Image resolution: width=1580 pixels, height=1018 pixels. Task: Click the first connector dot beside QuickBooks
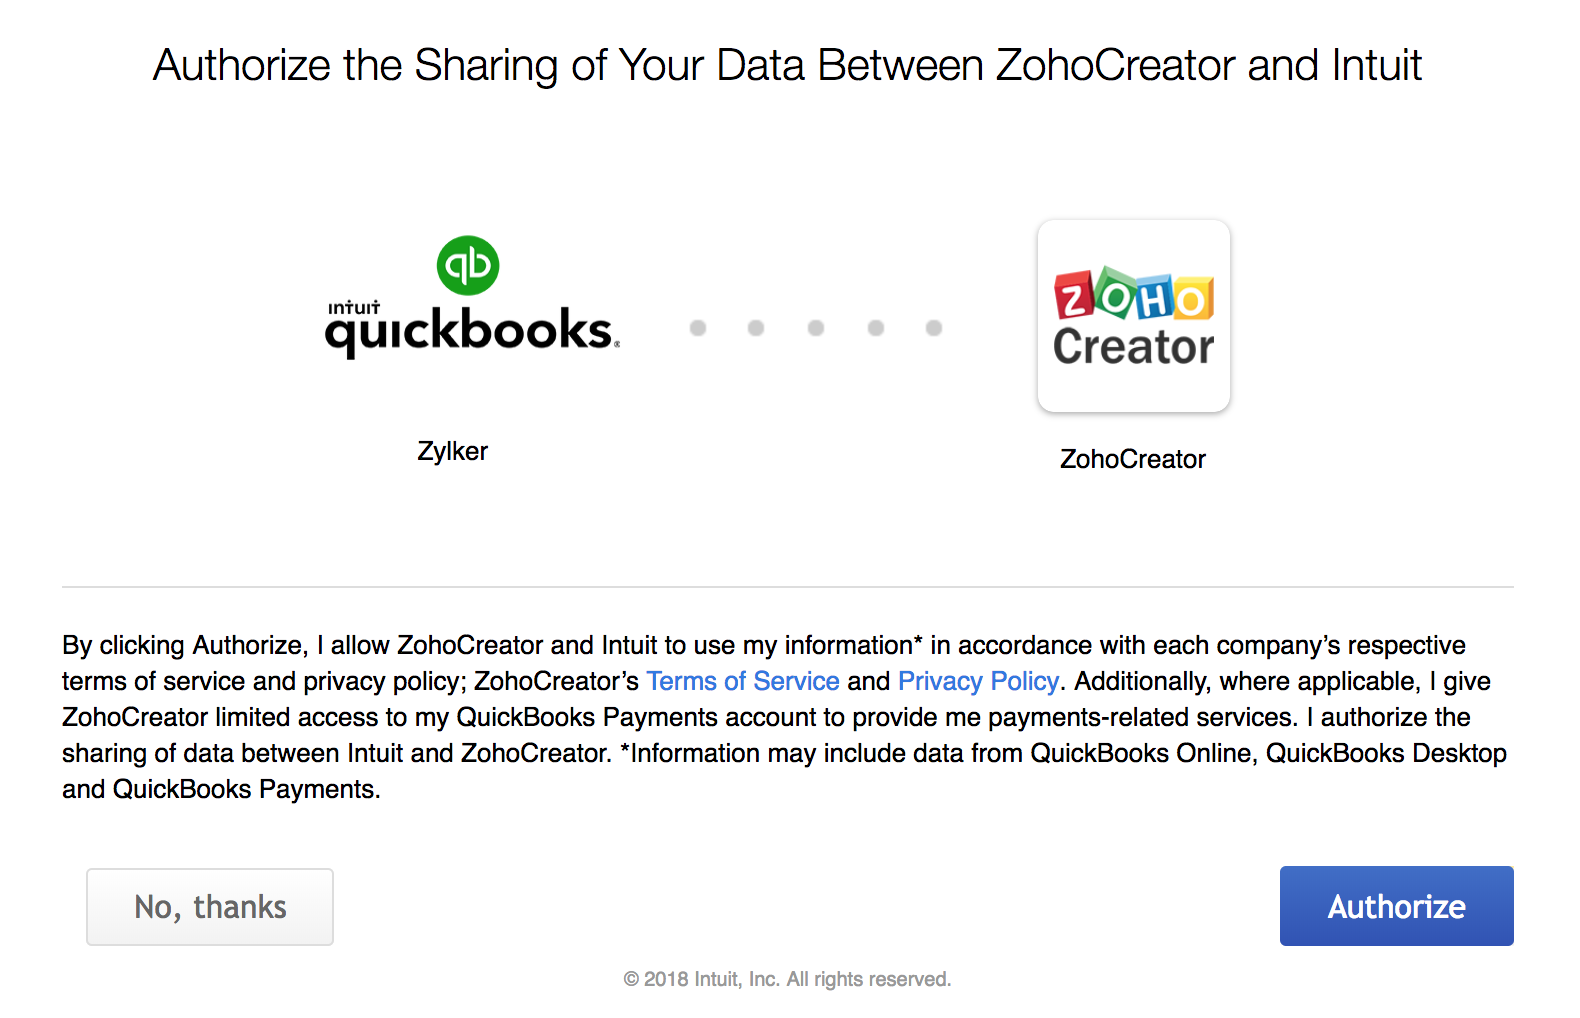pos(698,328)
